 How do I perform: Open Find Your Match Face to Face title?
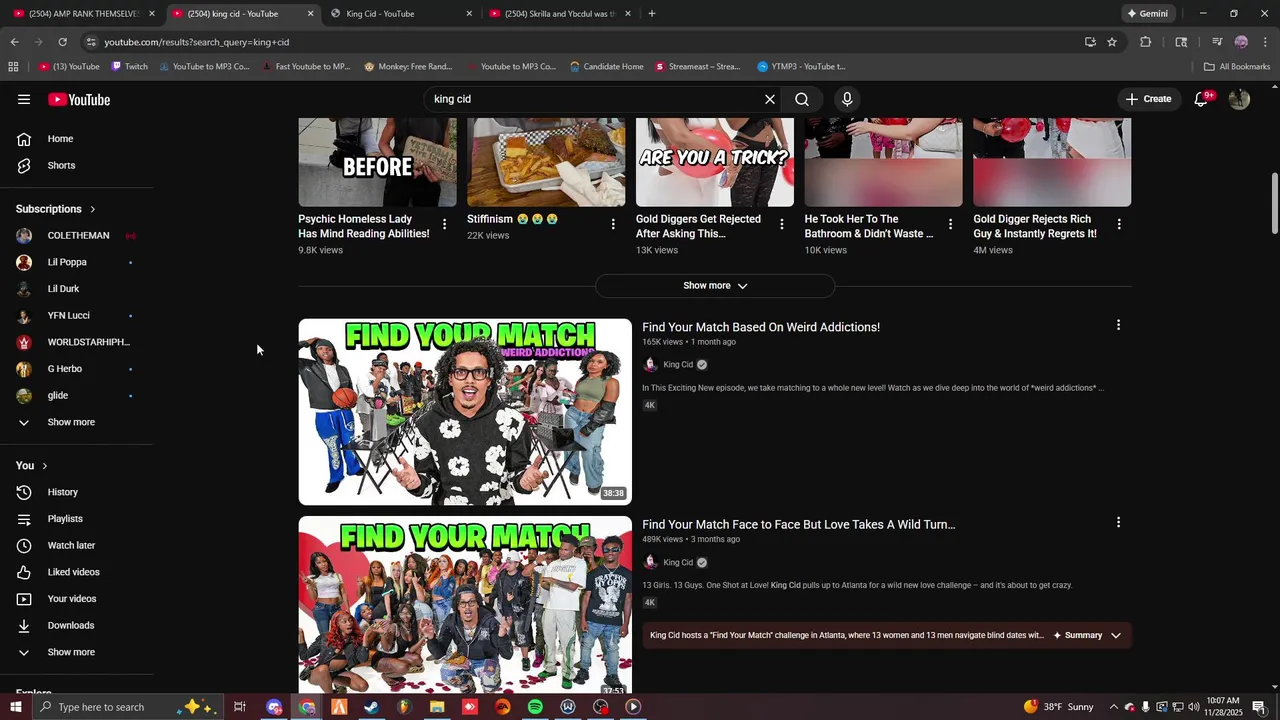click(x=799, y=524)
